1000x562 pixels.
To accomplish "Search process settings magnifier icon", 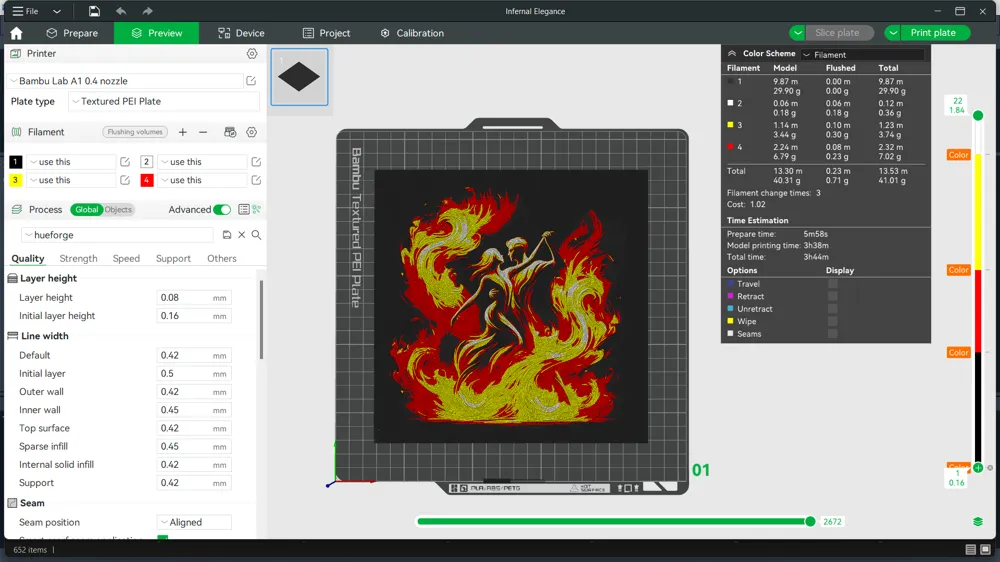I will [256, 235].
